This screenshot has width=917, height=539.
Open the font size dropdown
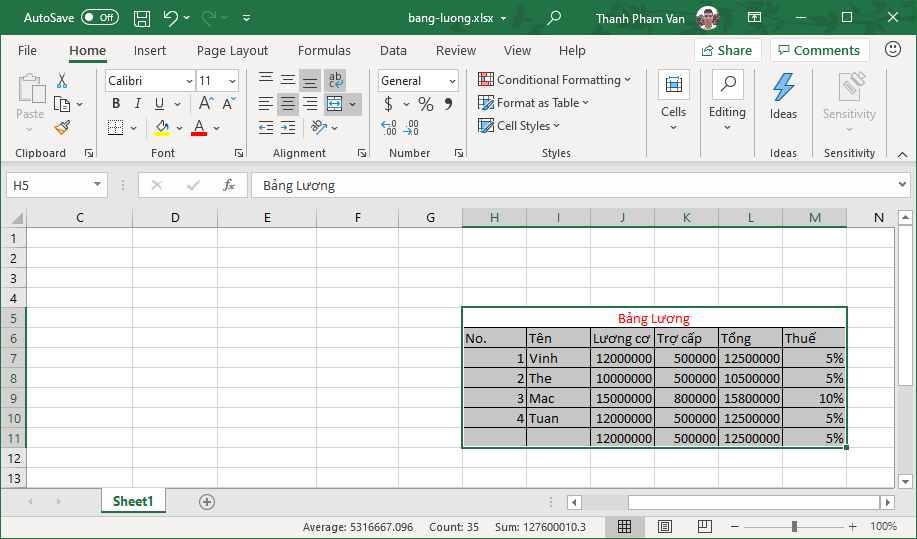click(232, 81)
